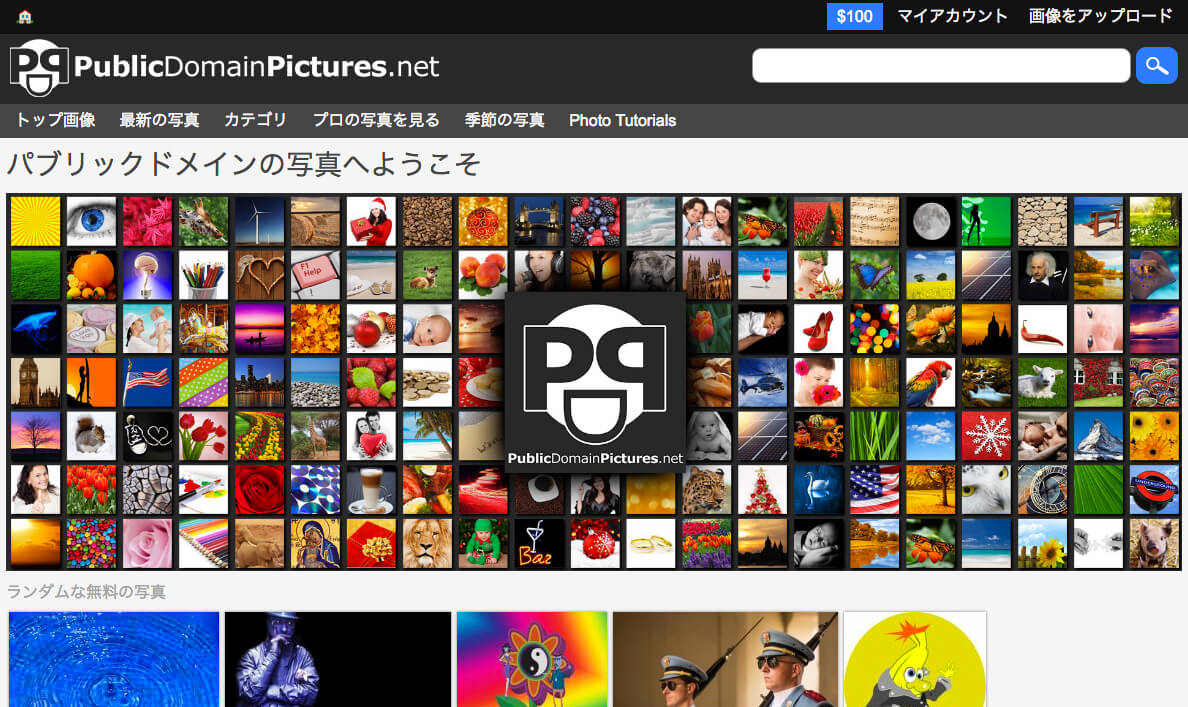
Task: Open the Matterhorn mountain thumbnail
Action: coord(1099,436)
